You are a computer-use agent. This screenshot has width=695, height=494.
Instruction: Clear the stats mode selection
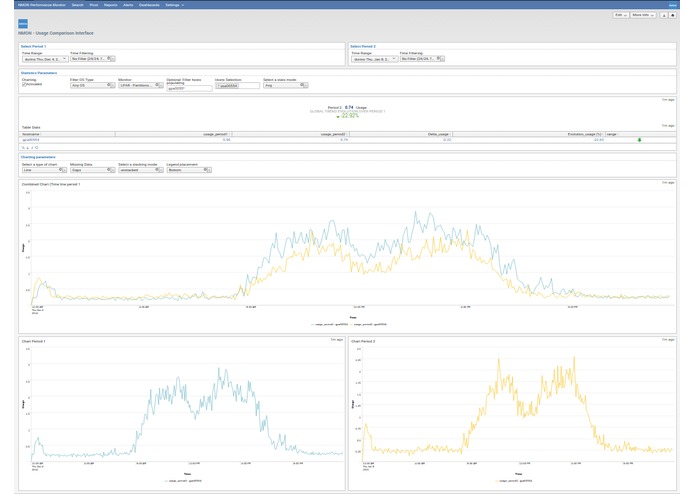(x=302, y=85)
